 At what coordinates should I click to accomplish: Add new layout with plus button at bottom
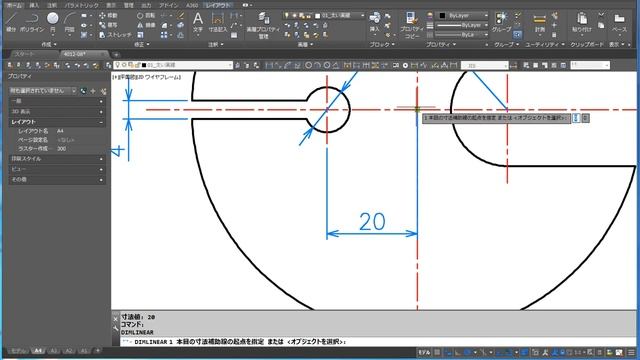[x=98, y=351]
